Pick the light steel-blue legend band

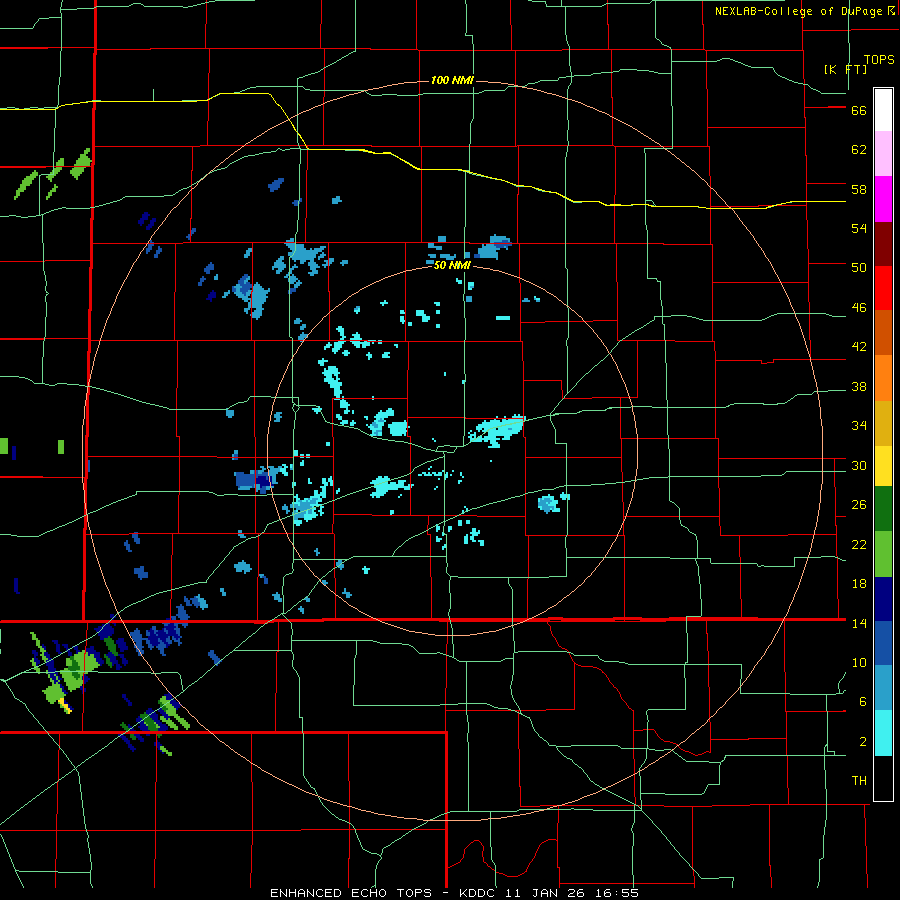coord(883,688)
